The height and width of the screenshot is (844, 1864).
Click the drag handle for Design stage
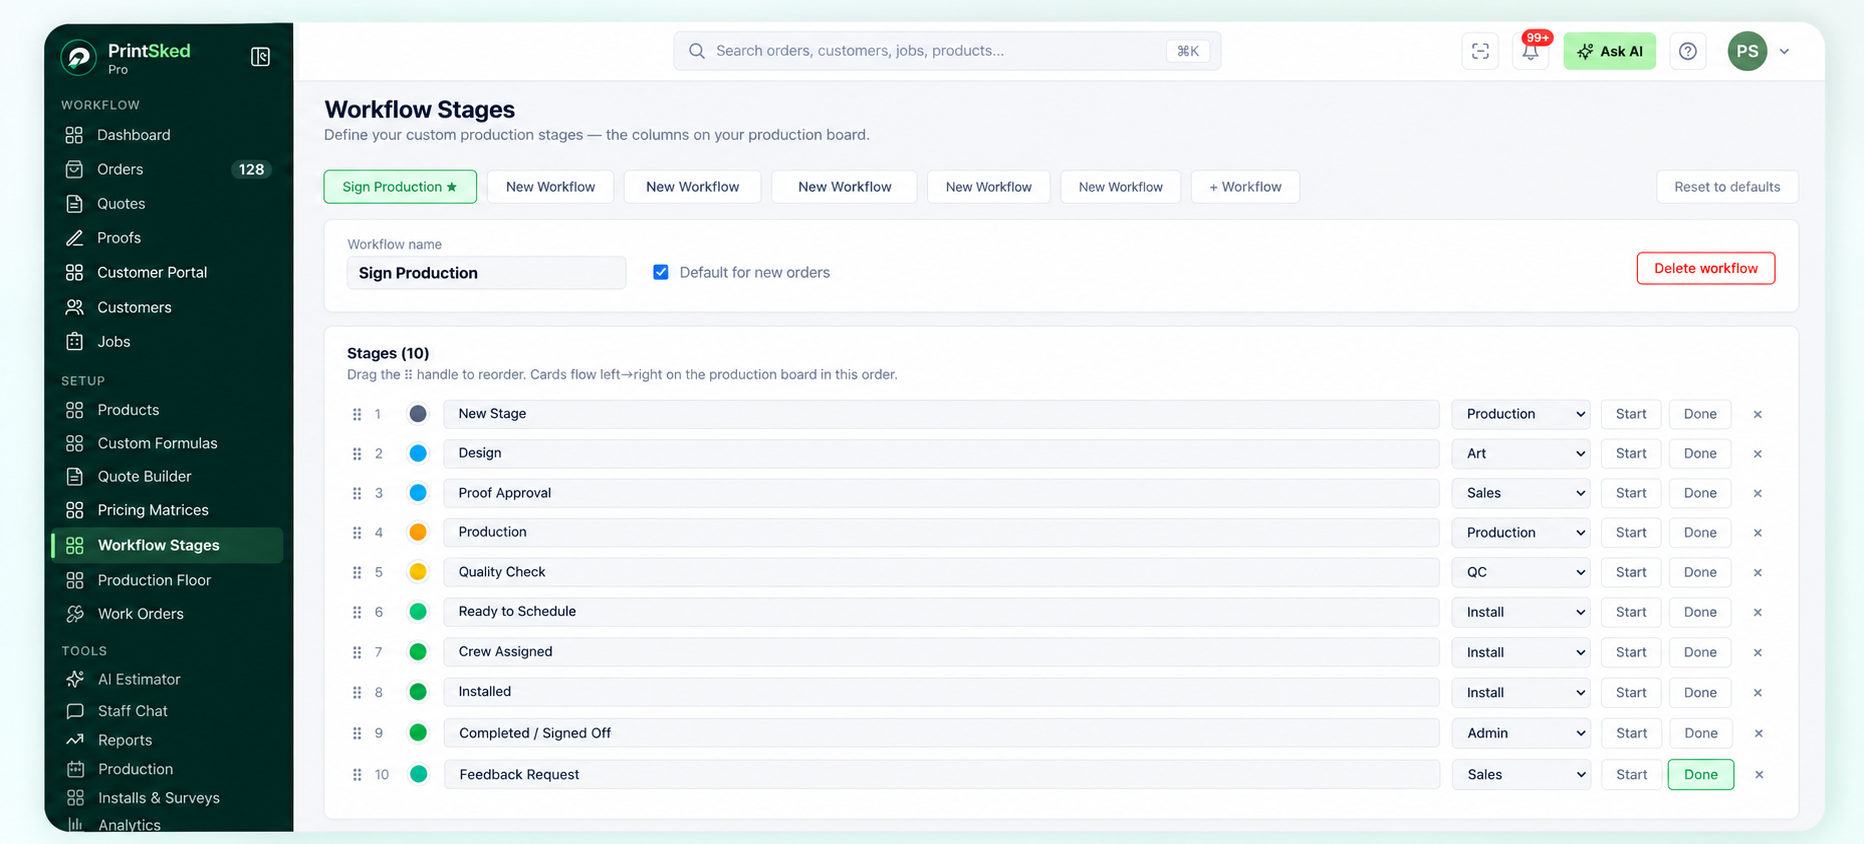tap(357, 453)
